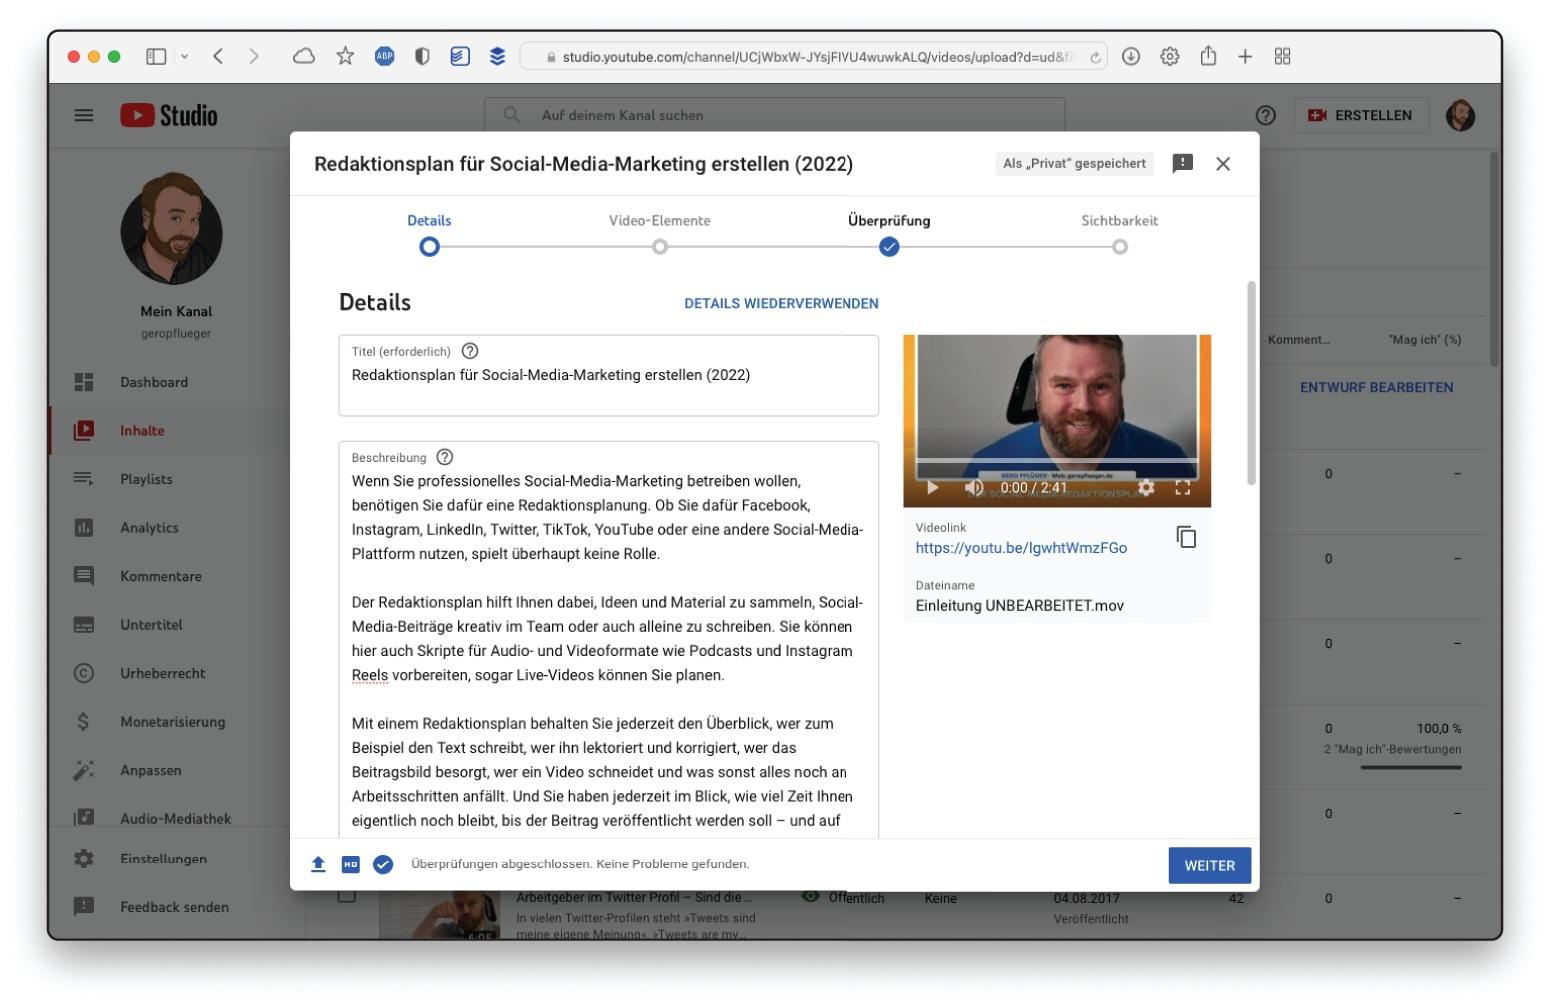Click the HD processing icon in dialog footer
This screenshot has height=1007, width=1550.
pos(350,865)
